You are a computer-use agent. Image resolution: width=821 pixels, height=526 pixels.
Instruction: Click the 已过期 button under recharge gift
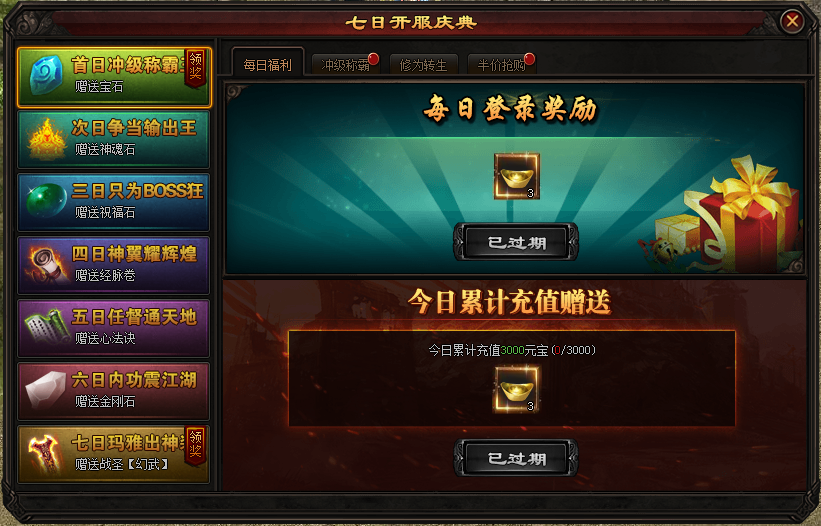(x=516, y=458)
